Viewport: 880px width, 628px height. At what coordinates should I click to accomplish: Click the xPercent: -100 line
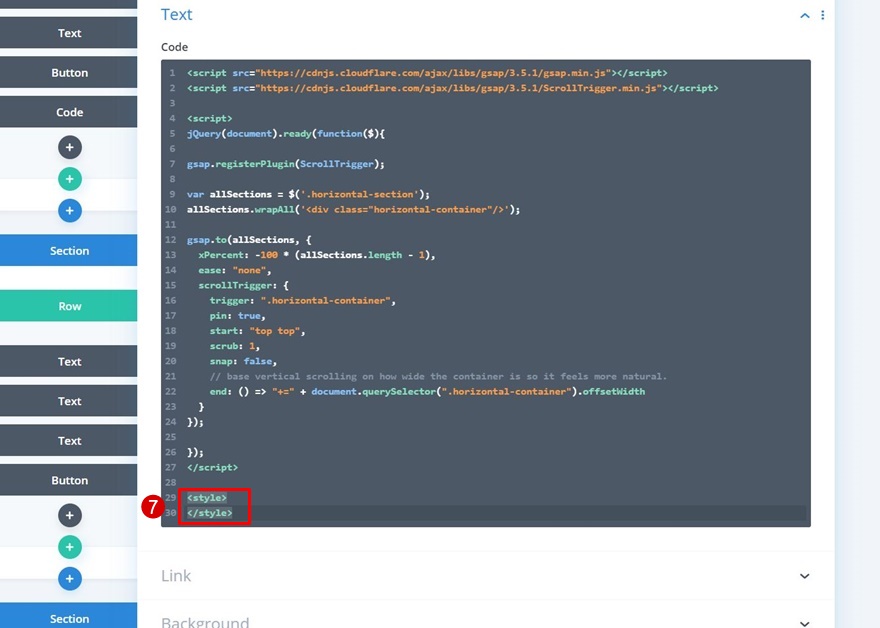[317, 255]
